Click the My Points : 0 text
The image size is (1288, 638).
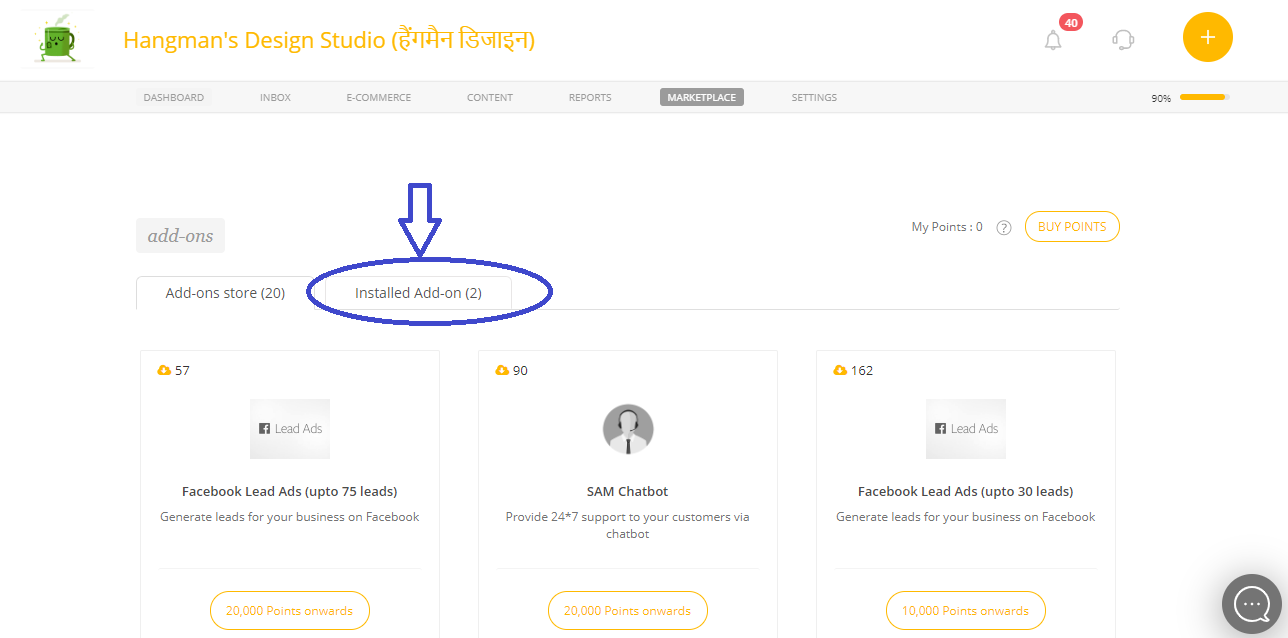(x=947, y=227)
